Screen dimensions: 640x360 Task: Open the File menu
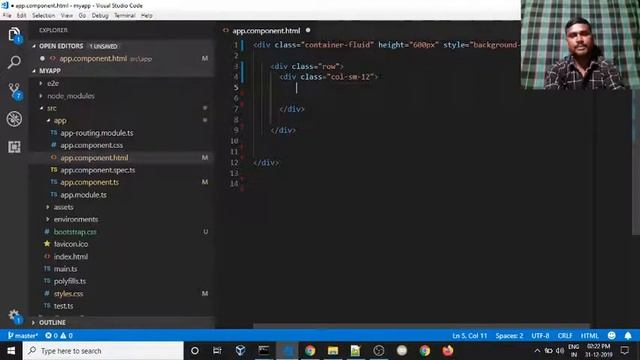coord(7,16)
